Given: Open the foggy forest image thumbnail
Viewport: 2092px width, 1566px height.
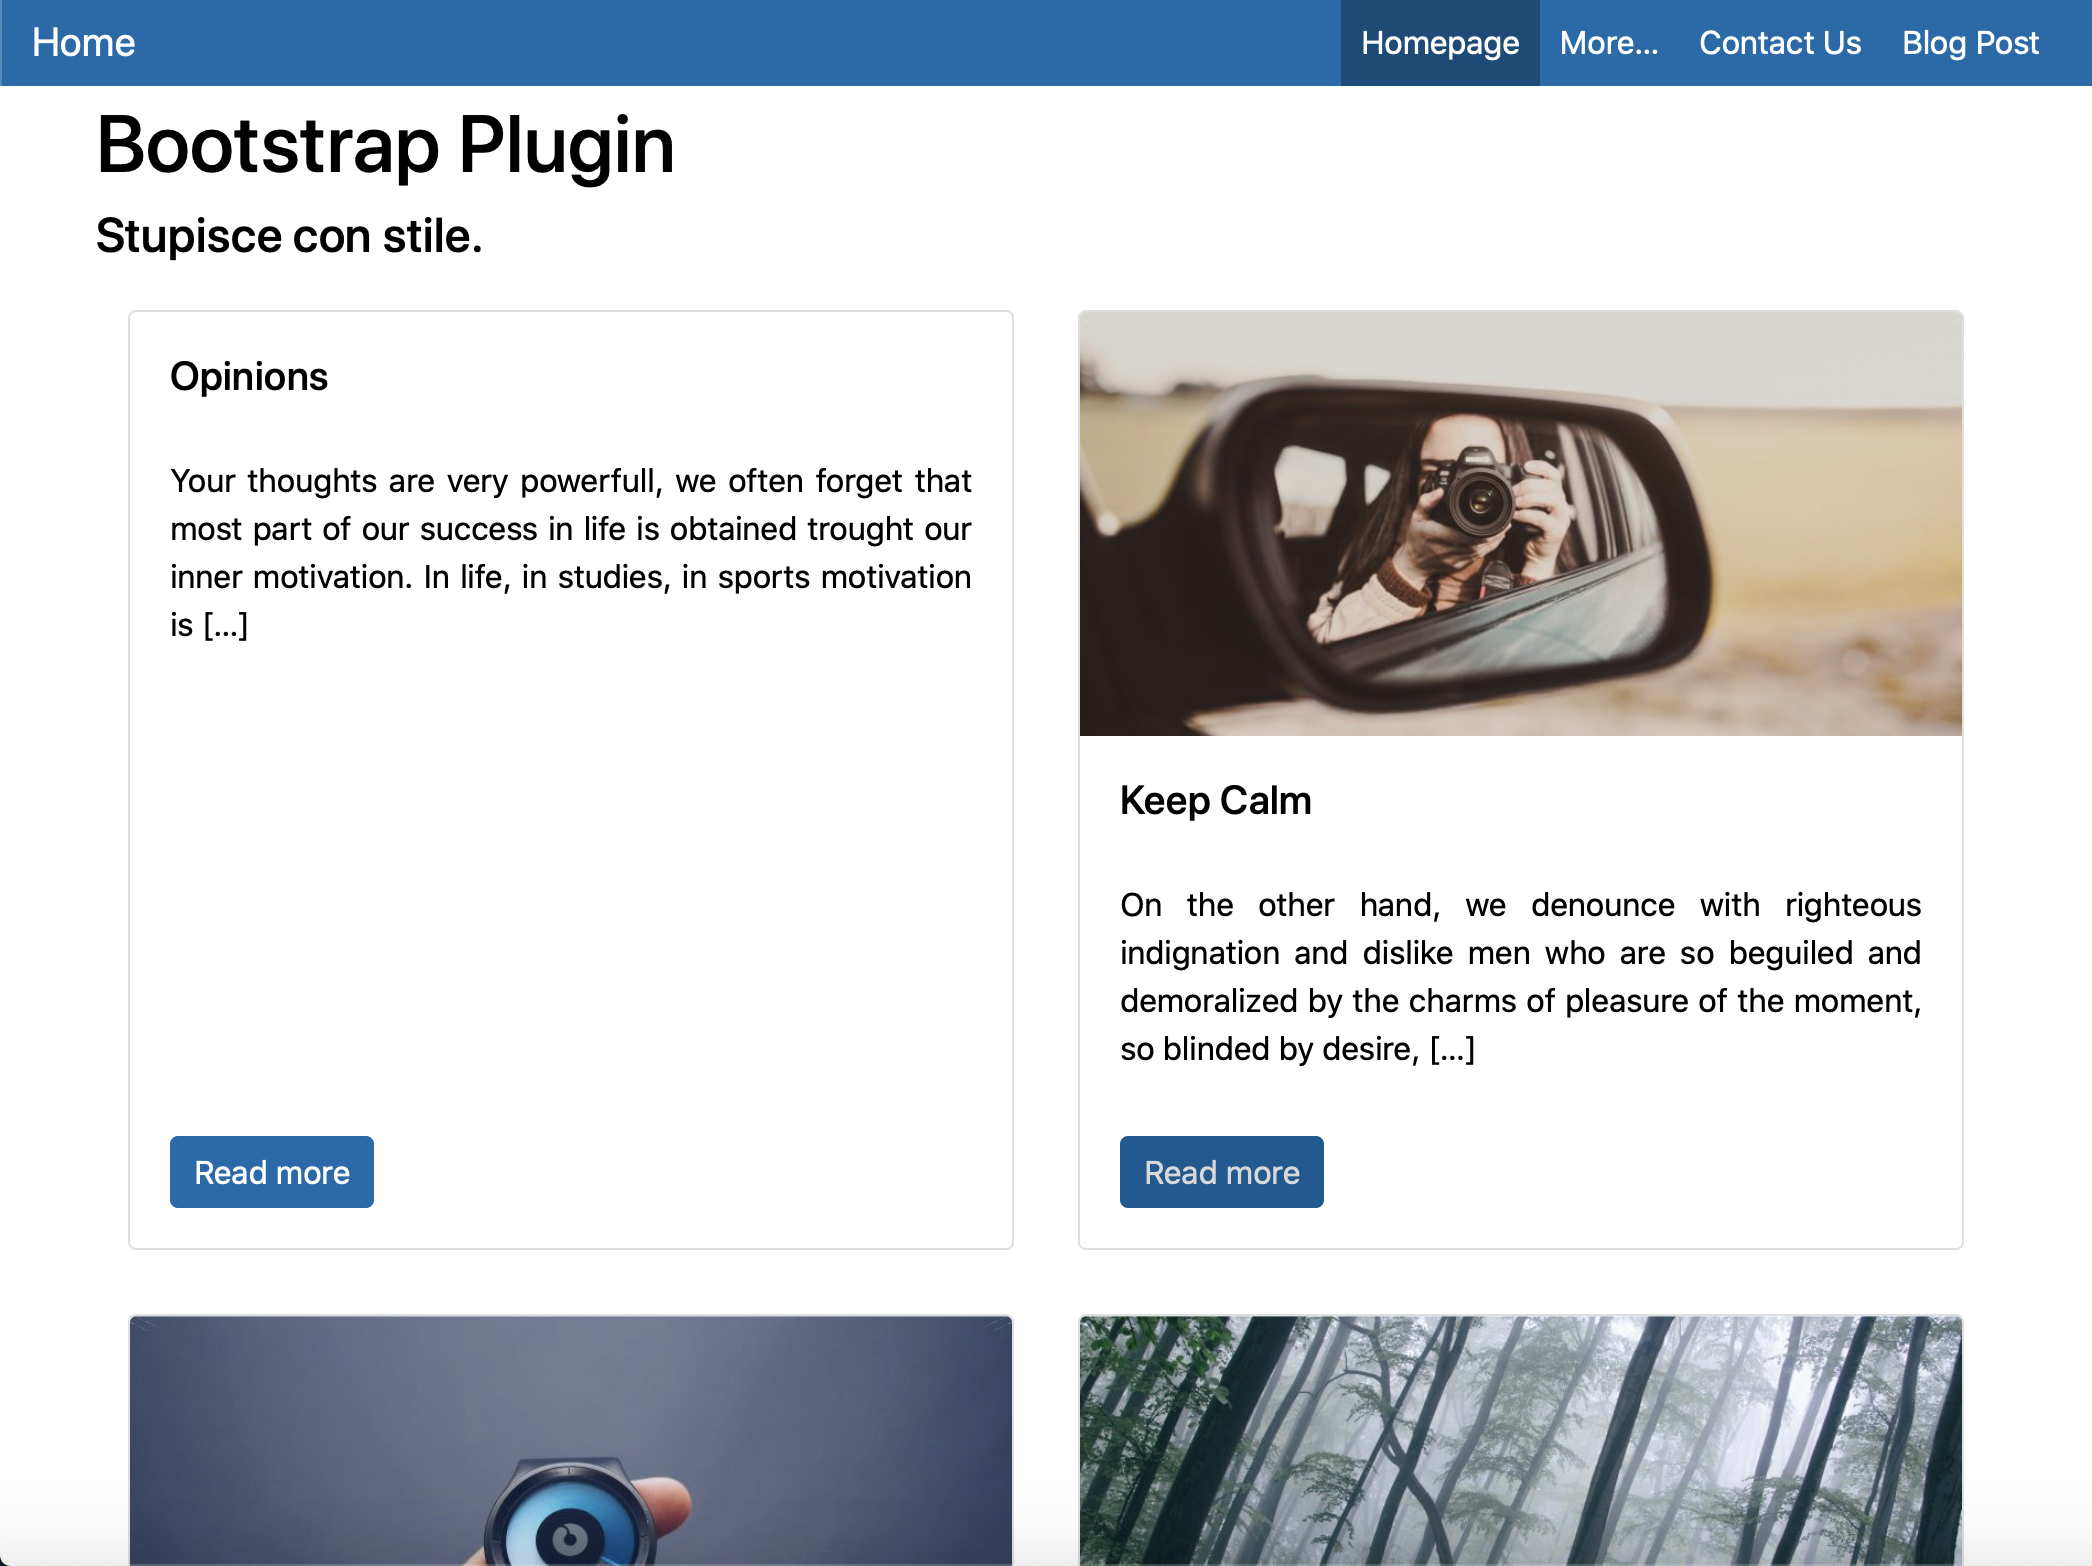Looking at the screenshot, I should [1521, 1440].
